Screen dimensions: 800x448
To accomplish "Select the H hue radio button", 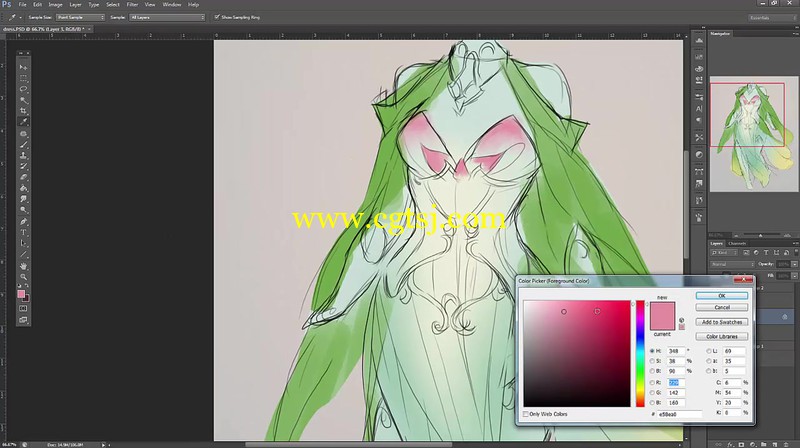I will coord(652,351).
